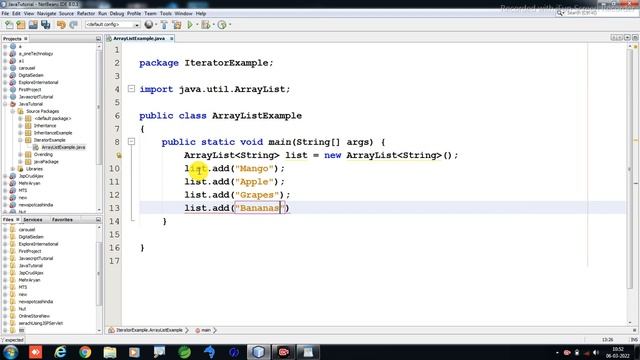Open the Window menu
Image resolution: width=640 pixels, height=360 pixels.
point(183,13)
